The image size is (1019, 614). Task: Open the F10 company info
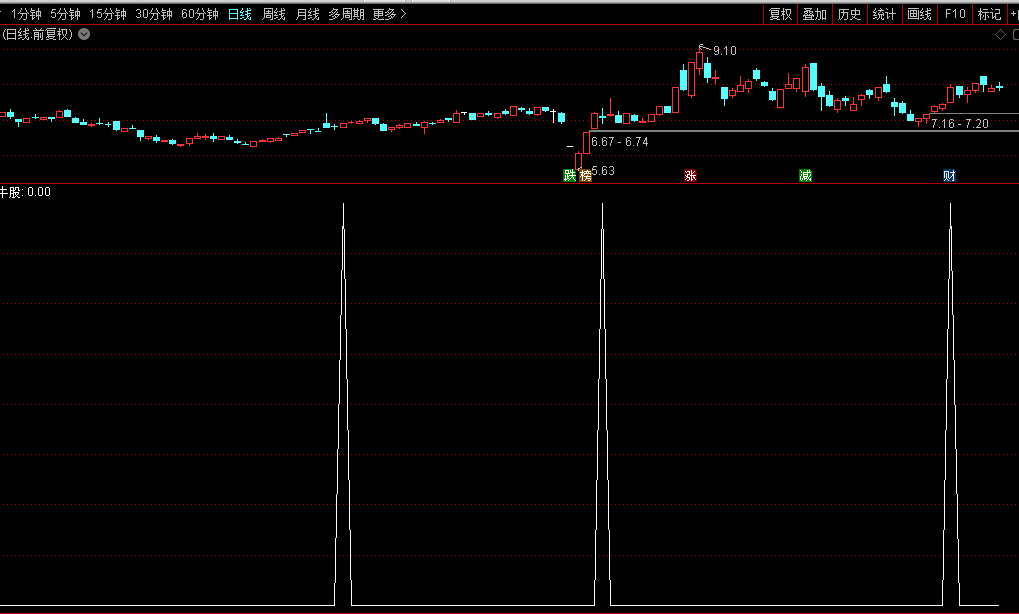click(955, 14)
